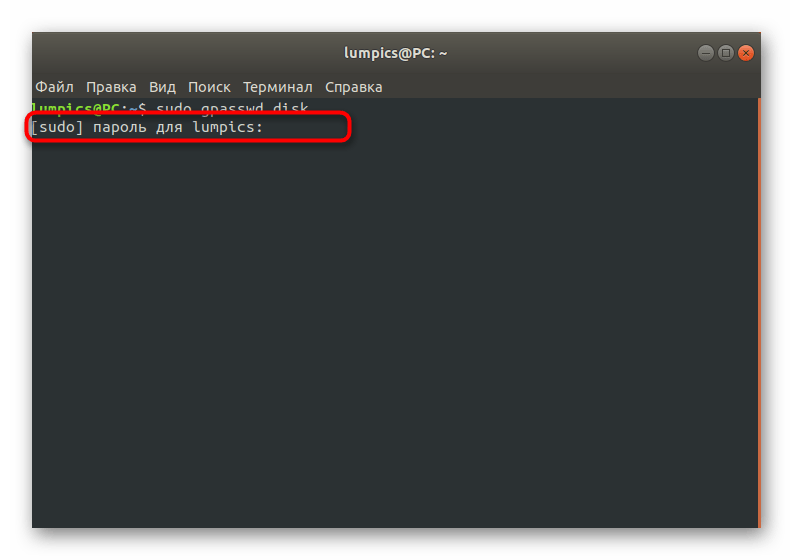The image size is (793, 560).
Task: Maximize the terminal window
Action: [x=726, y=53]
